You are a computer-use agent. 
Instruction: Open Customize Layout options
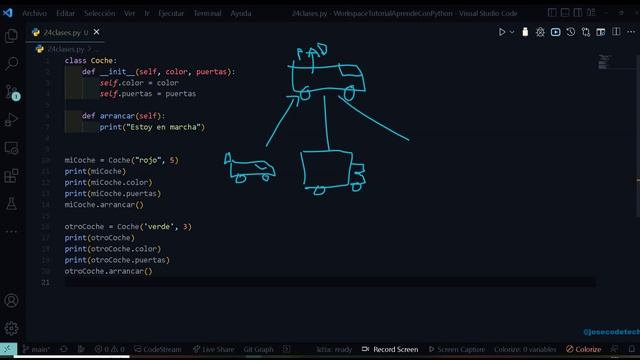coord(591,13)
